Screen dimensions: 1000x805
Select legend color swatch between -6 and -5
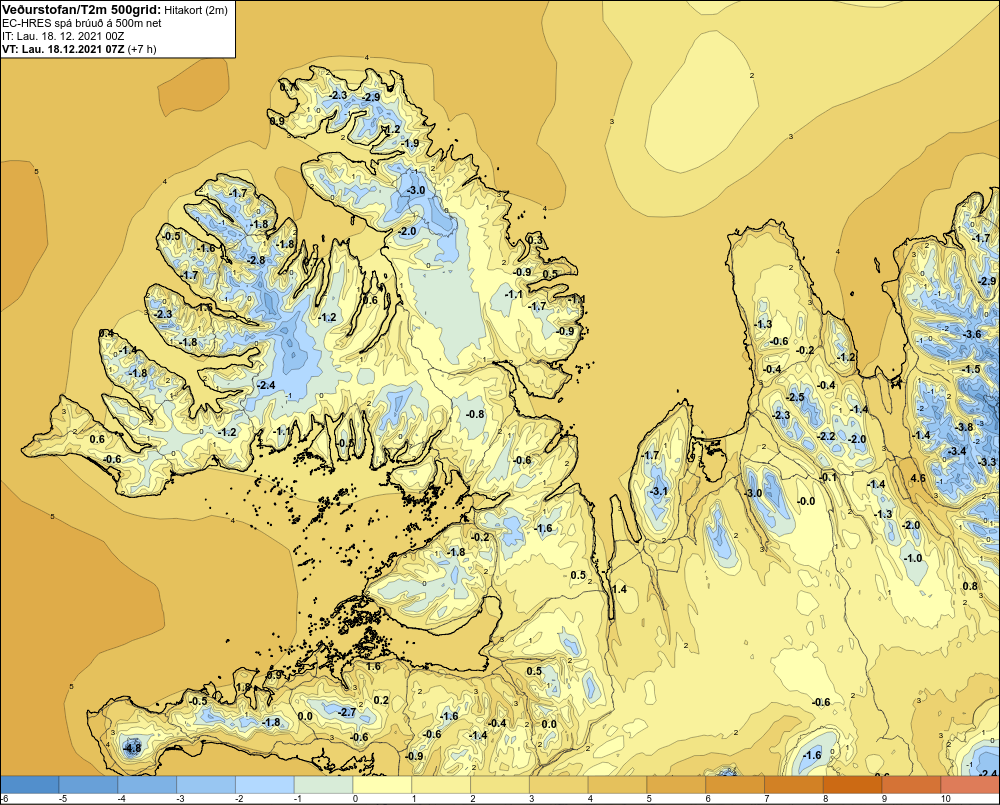point(29,785)
